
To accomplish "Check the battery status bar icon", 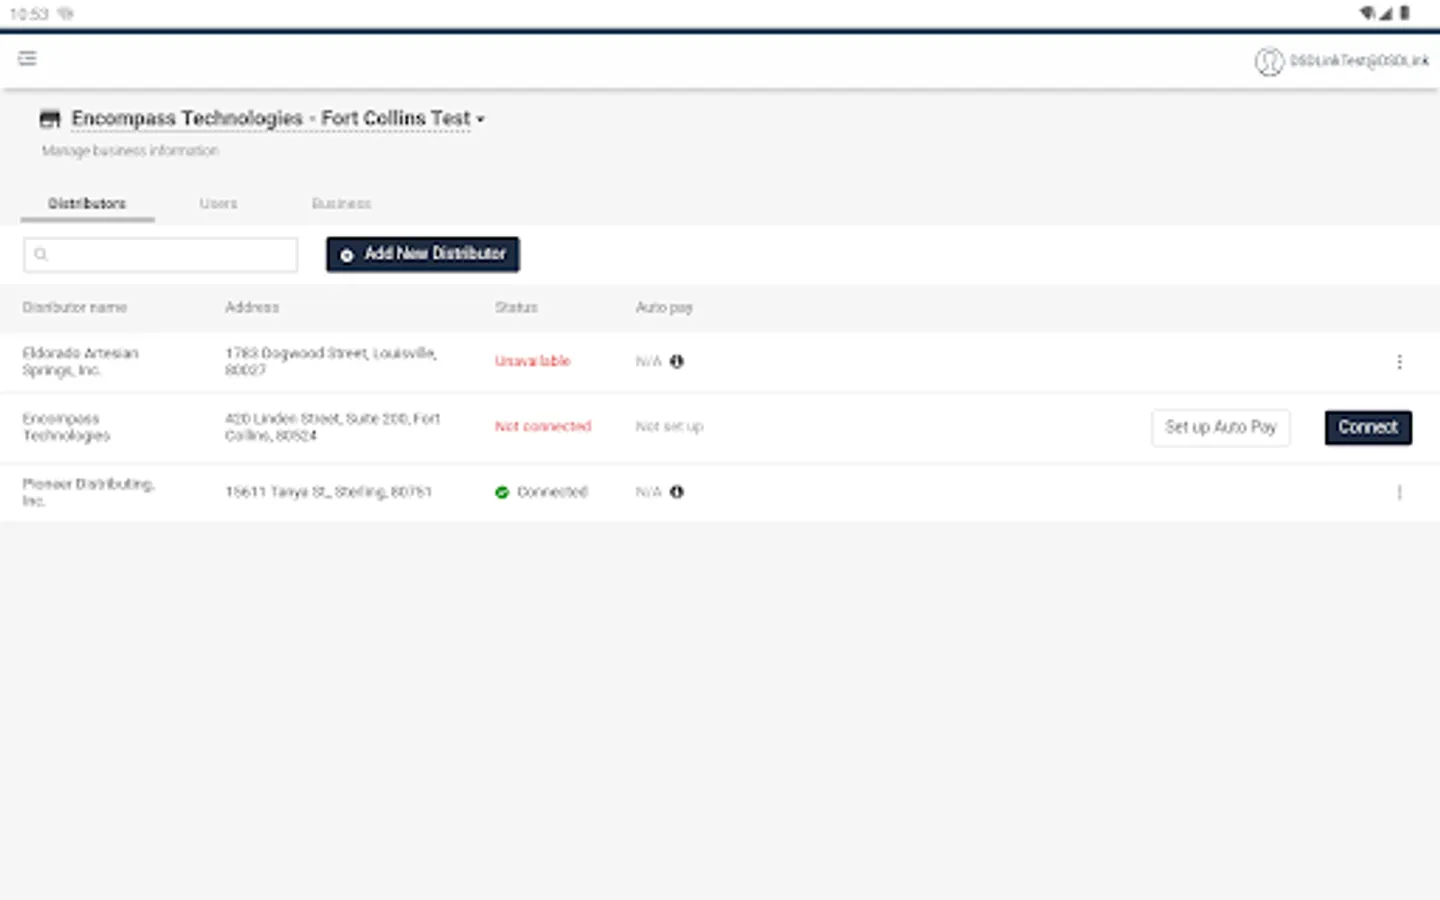I will pos(1405,13).
